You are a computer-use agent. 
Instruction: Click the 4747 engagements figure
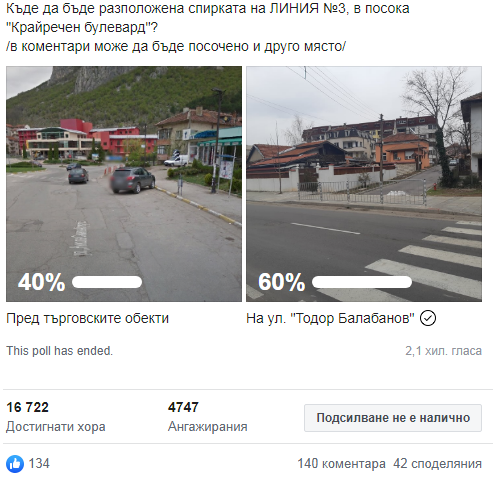[183, 407]
